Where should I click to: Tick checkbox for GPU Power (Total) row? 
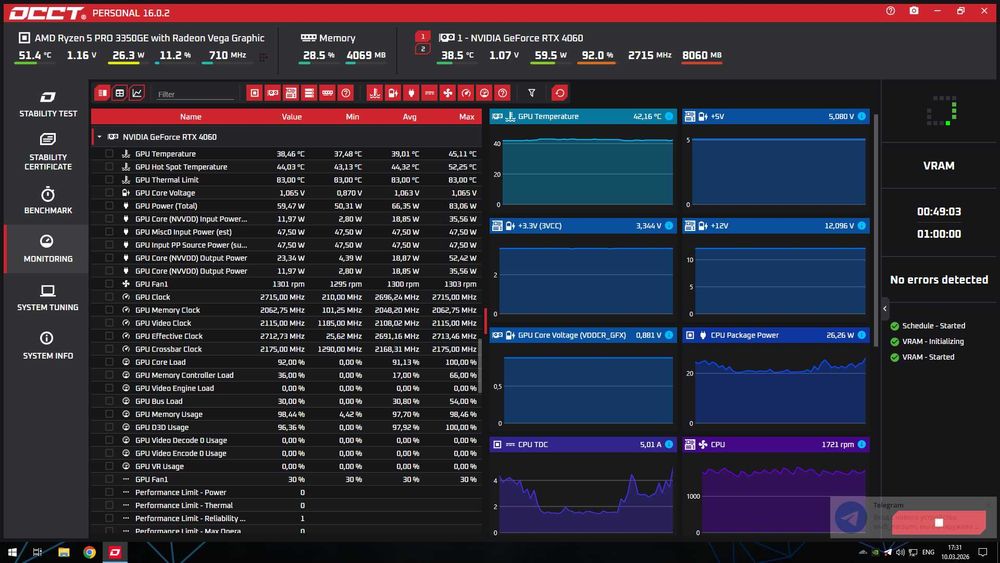point(109,206)
